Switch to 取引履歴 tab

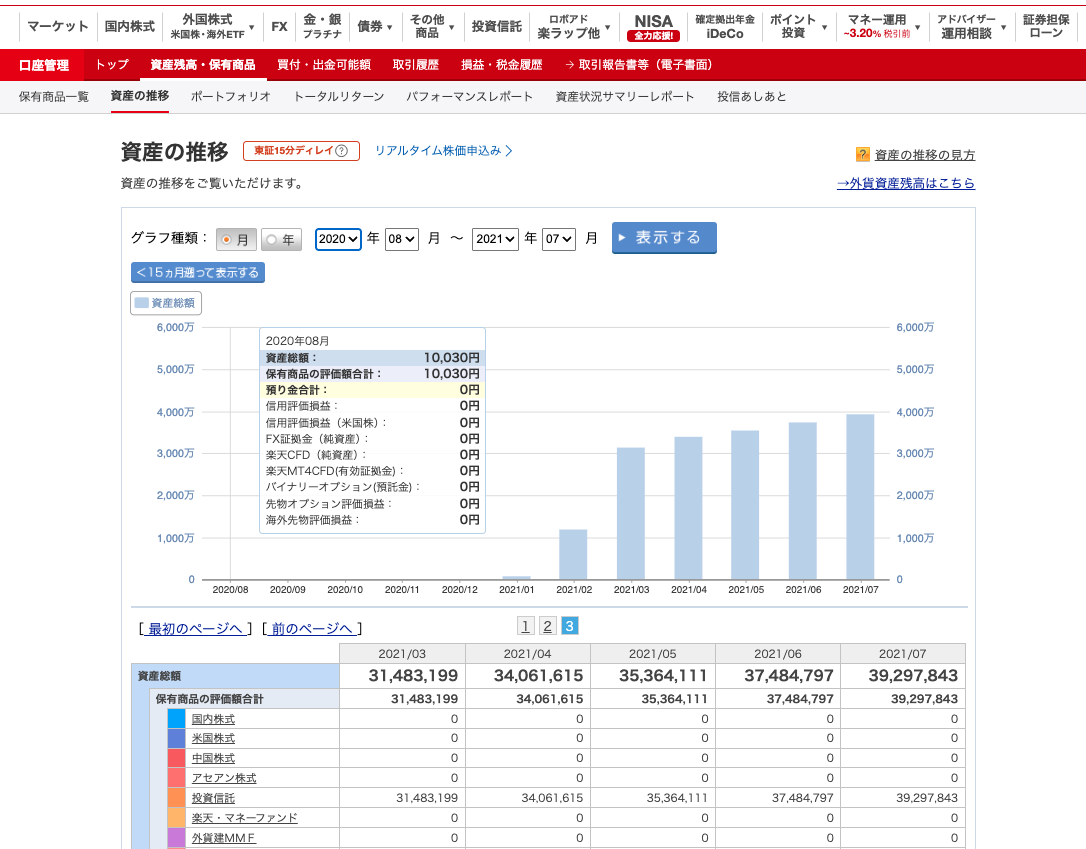point(416,64)
